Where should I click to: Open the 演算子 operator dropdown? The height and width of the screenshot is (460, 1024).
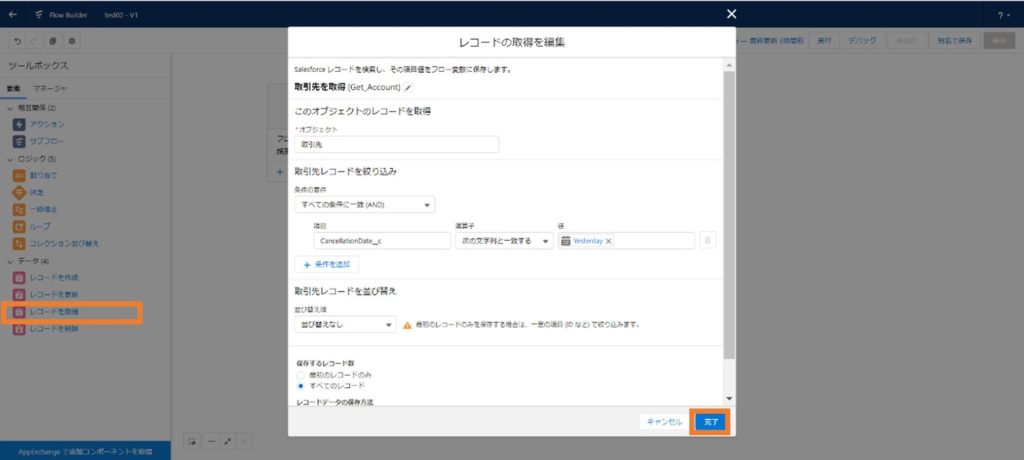coord(504,240)
